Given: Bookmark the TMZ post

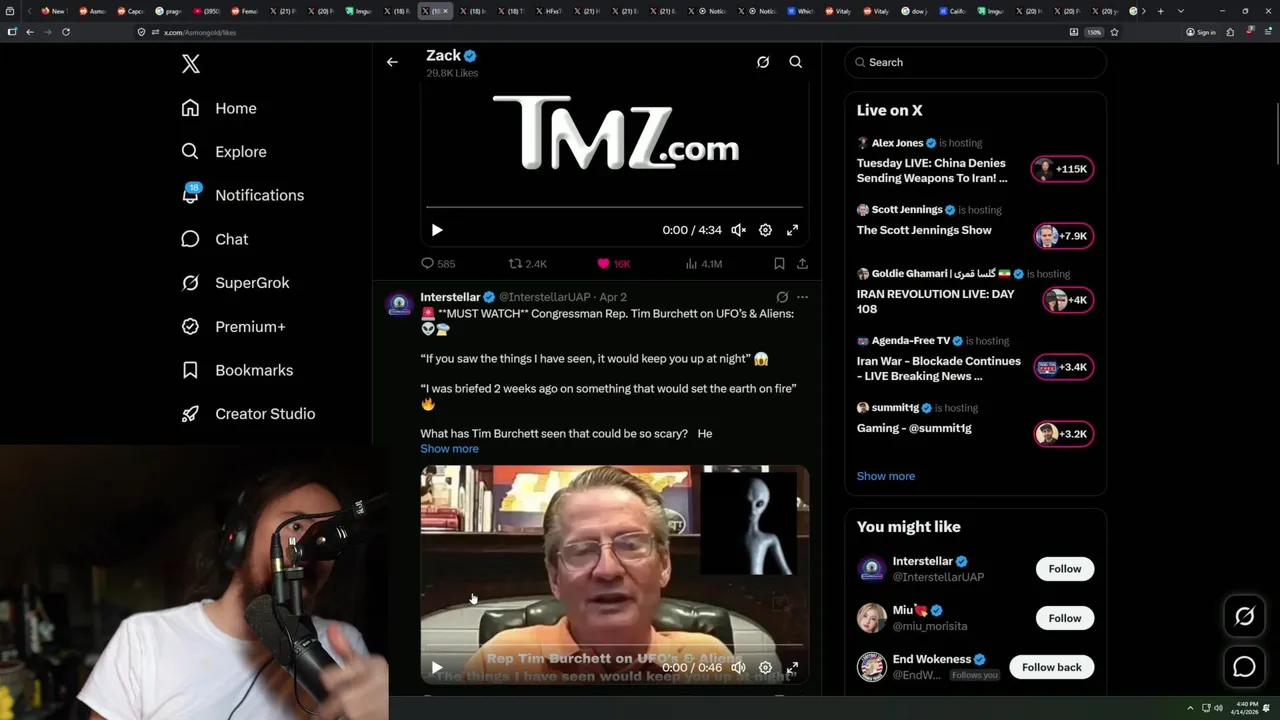Looking at the screenshot, I should [779, 264].
